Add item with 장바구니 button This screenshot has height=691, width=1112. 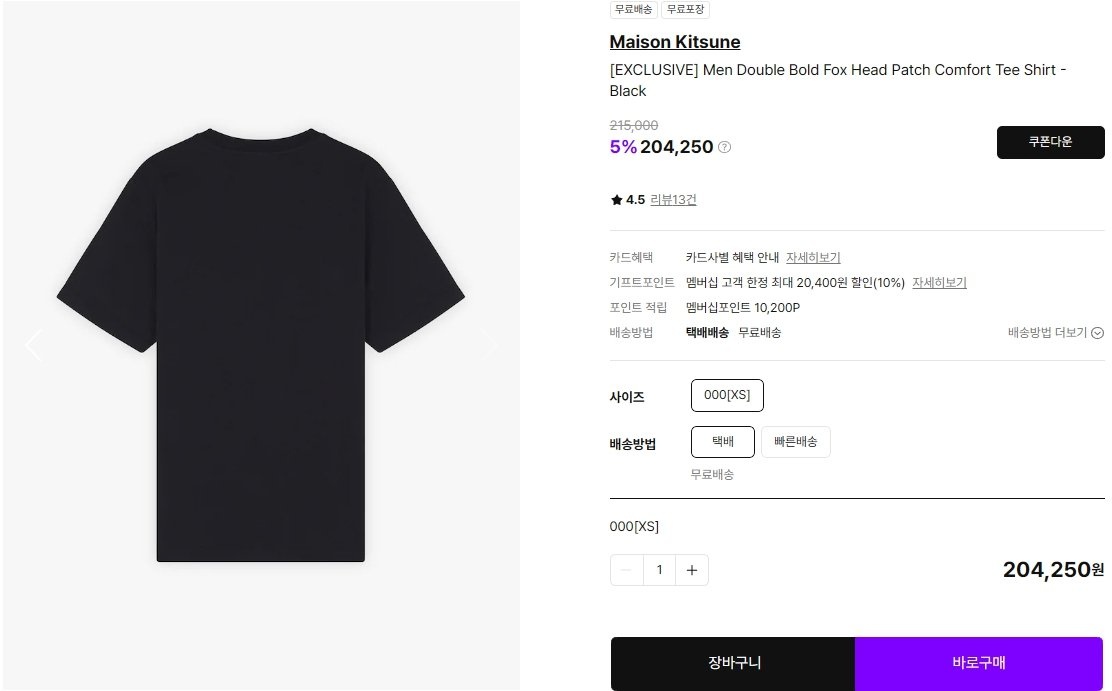733,663
